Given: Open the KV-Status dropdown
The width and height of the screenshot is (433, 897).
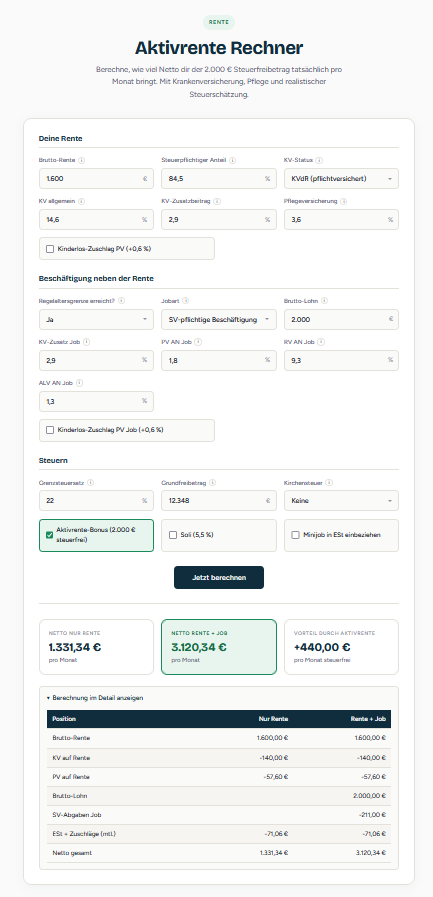Looking at the screenshot, I should pyautogui.click(x=341, y=178).
